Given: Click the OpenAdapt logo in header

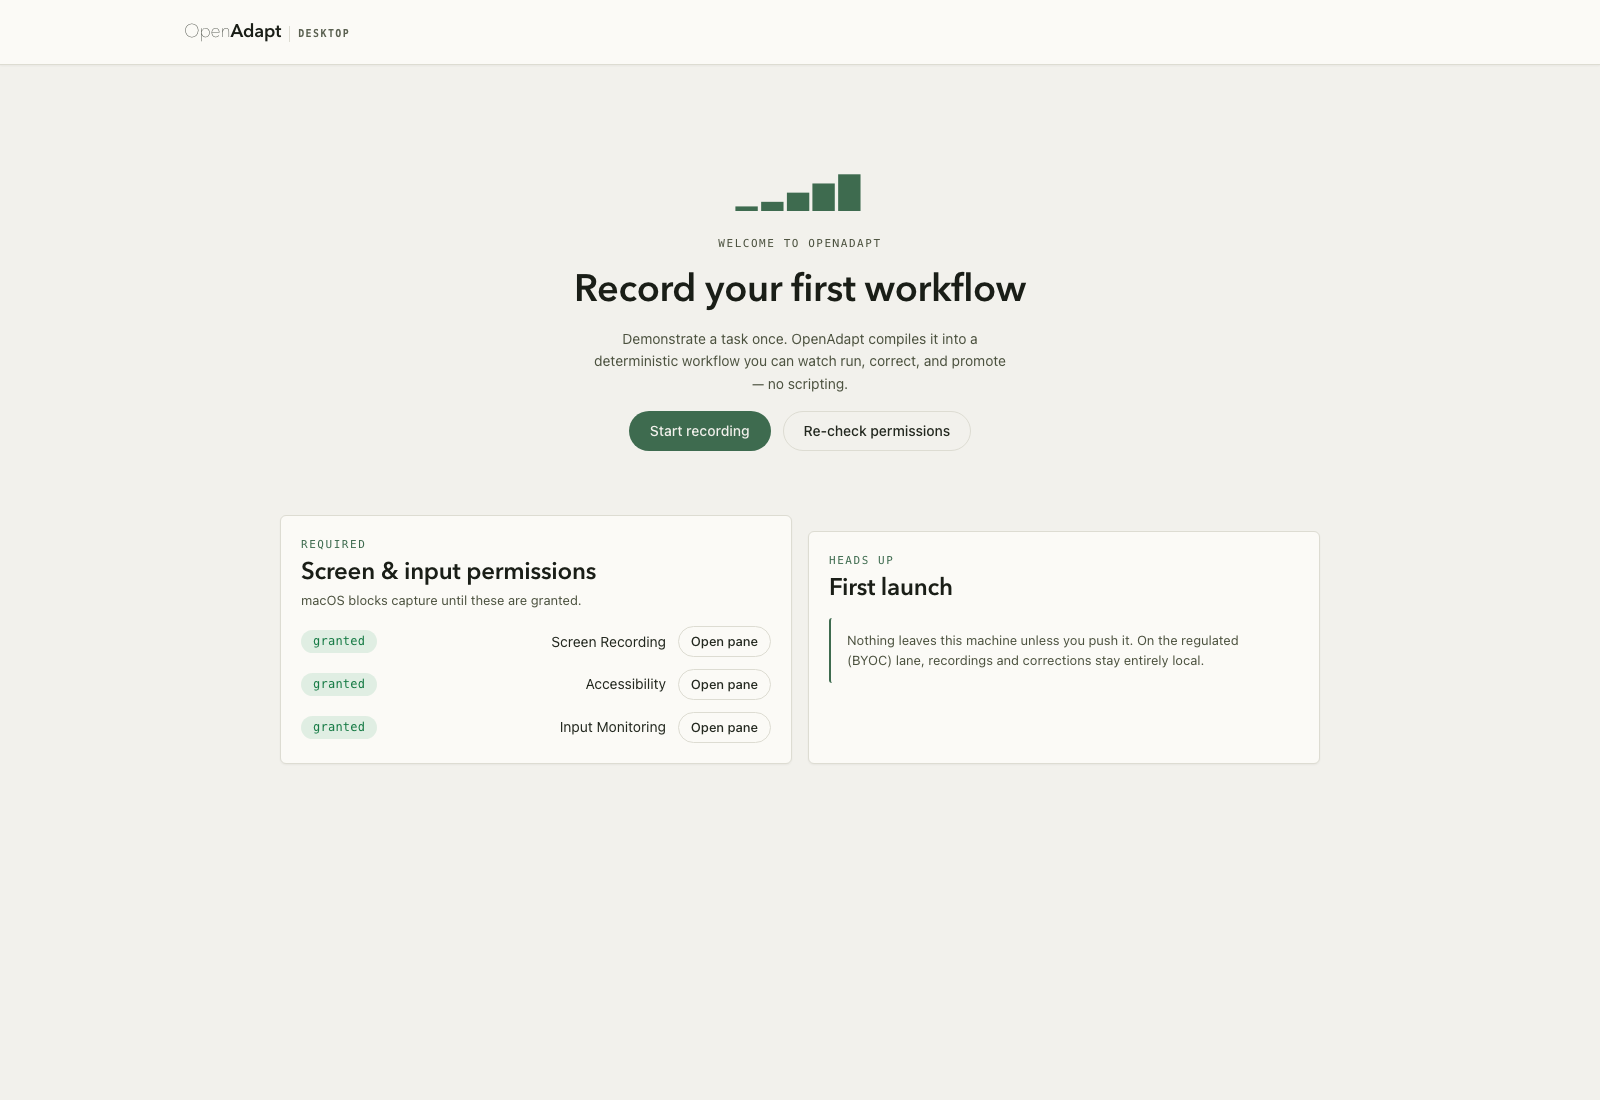Looking at the screenshot, I should [x=233, y=32].
